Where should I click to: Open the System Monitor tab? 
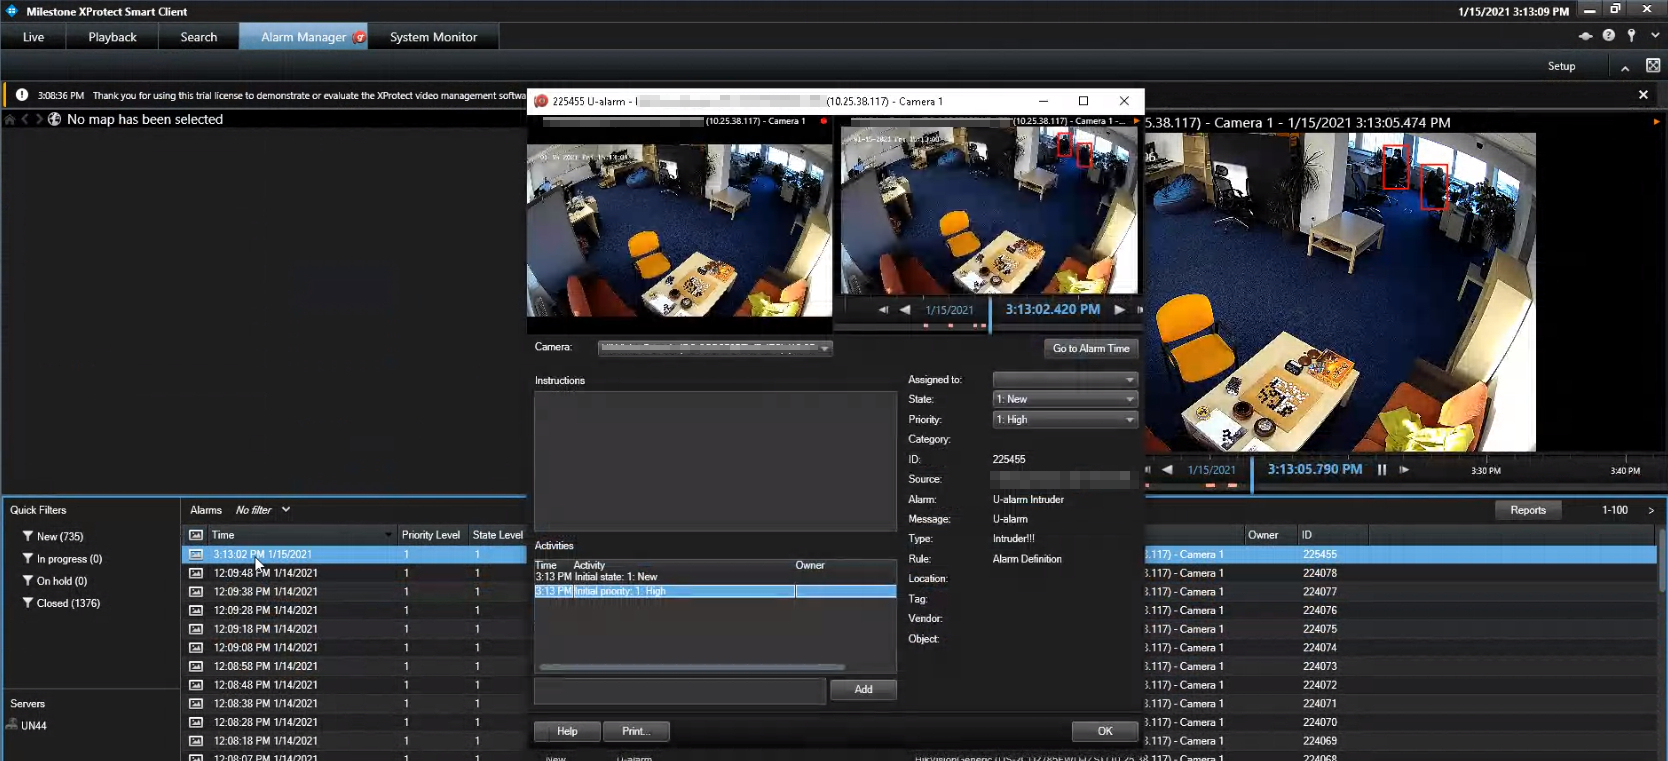click(x=433, y=37)
